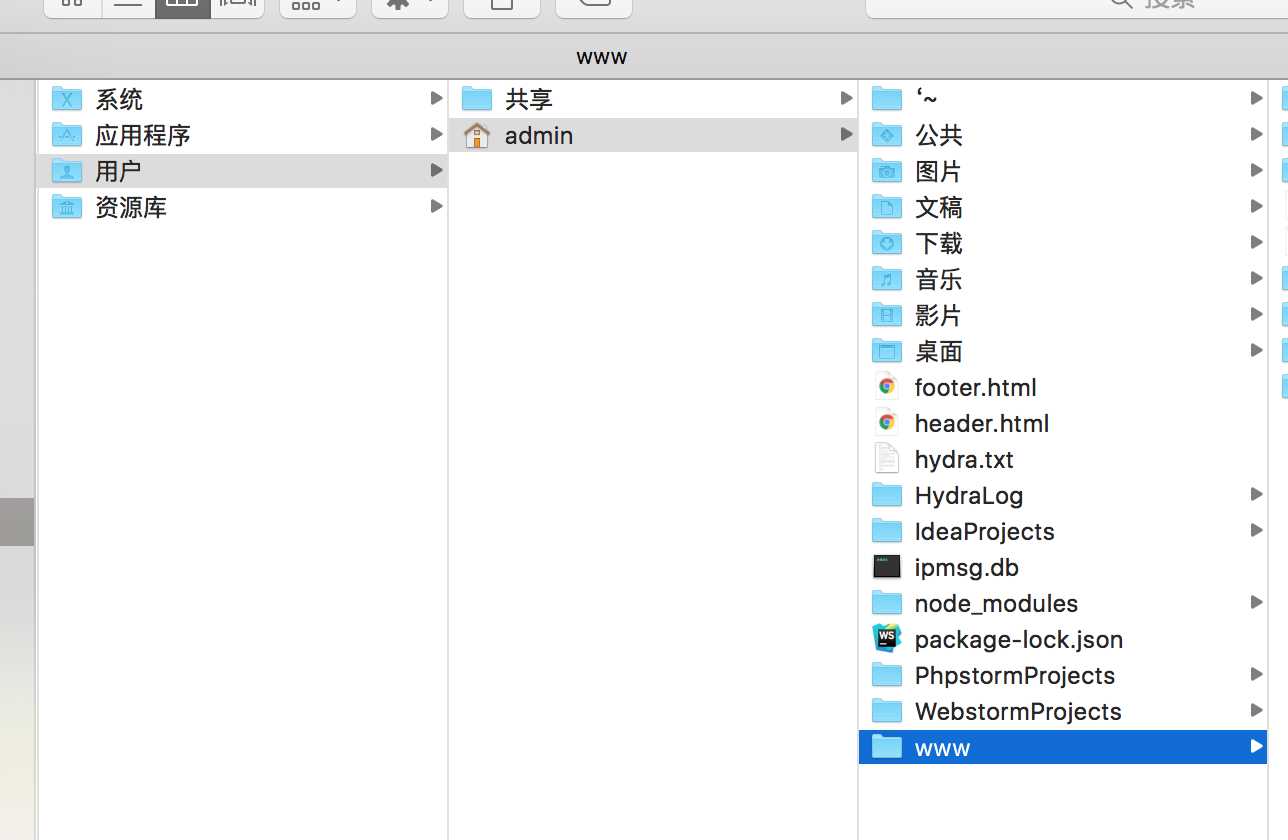The width and height of the screenshot is (1288, 840).
Task: Click the 搜索 search field
Action: click(1076, 8)
